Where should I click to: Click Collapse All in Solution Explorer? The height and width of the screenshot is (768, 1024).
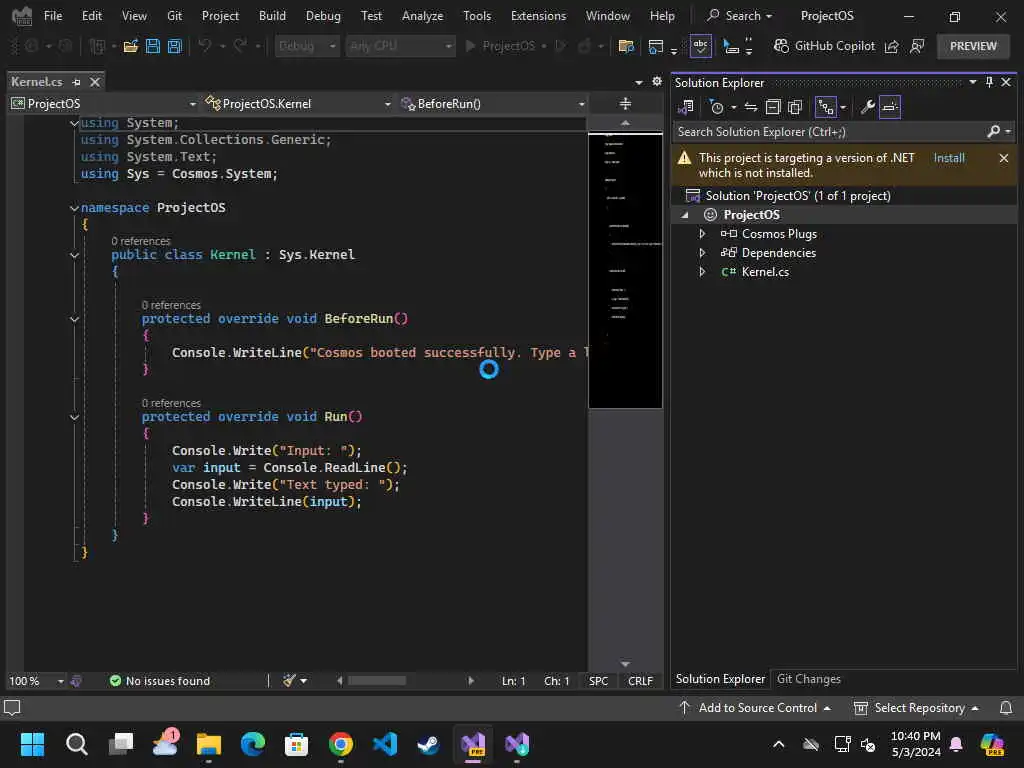click(x=773, y=107)
